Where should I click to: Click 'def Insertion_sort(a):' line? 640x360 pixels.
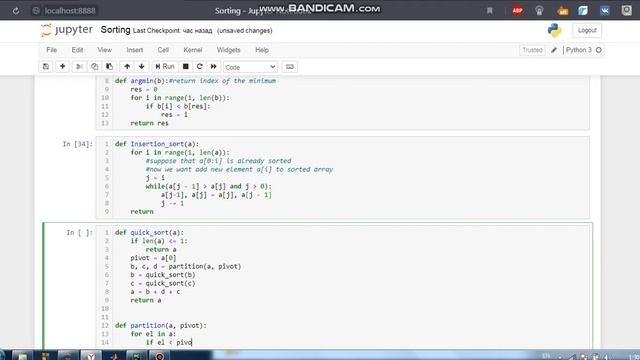tap(157, 144)
